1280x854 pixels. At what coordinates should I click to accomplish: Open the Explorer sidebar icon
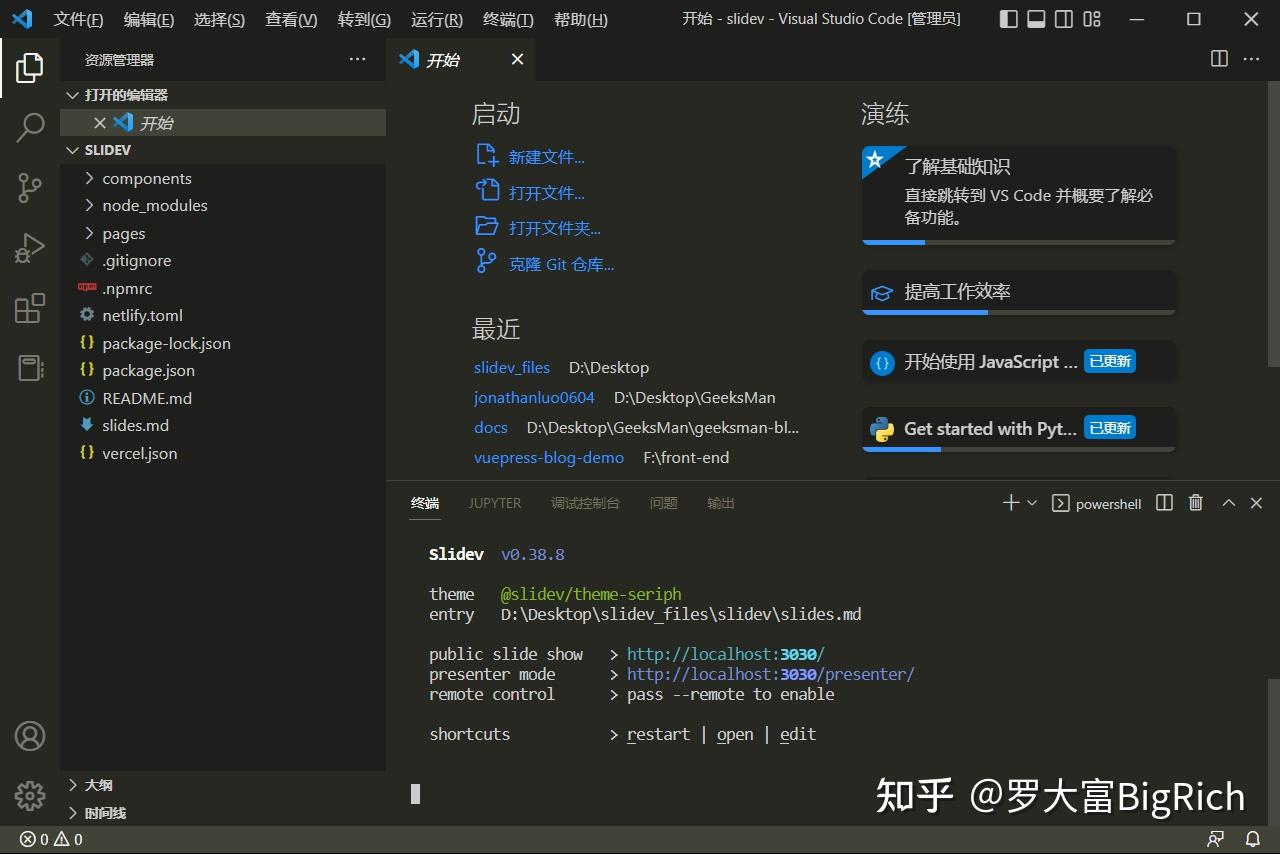click(29, 67)
